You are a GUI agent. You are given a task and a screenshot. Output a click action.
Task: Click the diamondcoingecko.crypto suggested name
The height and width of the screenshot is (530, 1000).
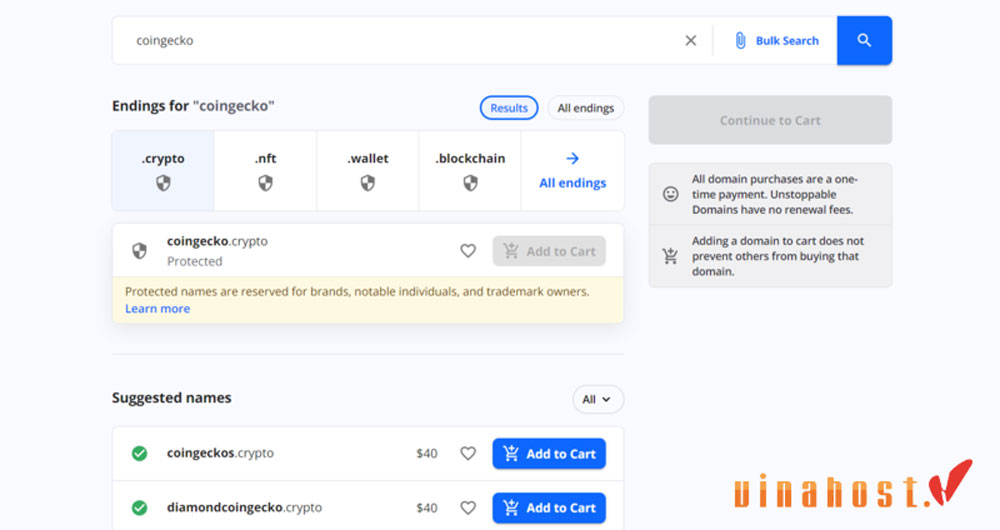244,508
